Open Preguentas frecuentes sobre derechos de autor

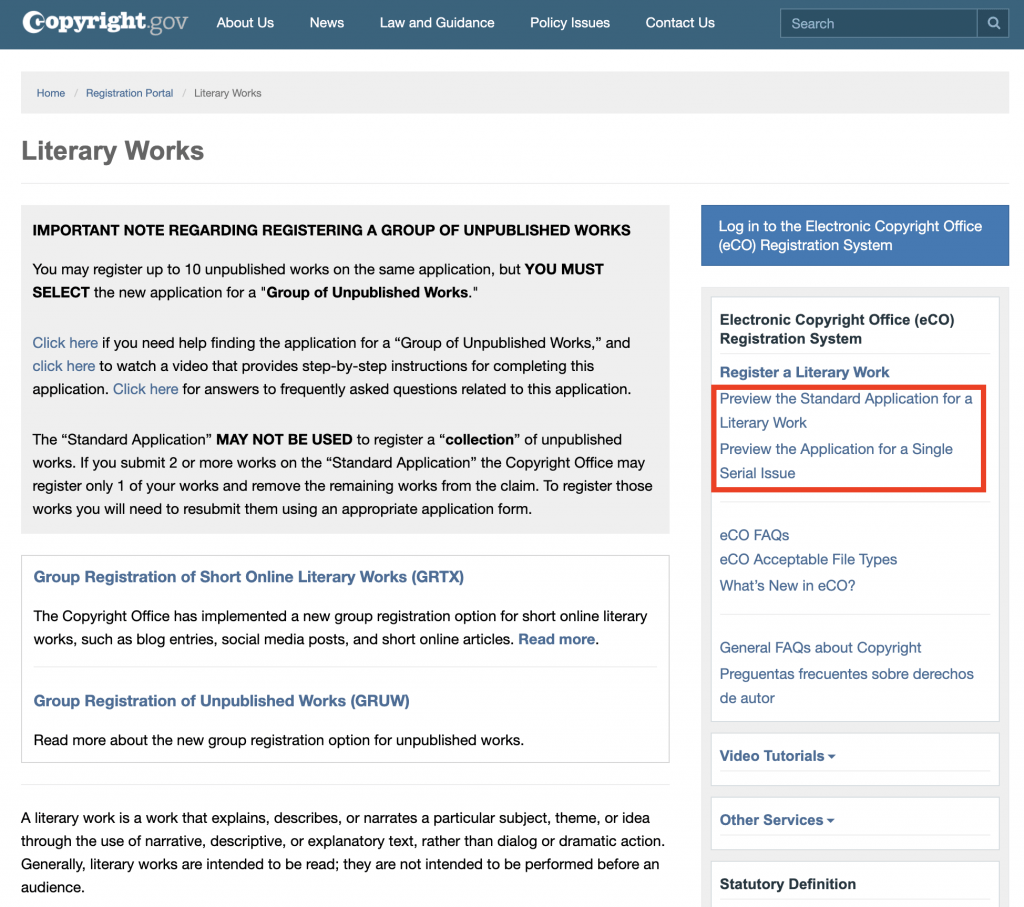tap(846, 686)
